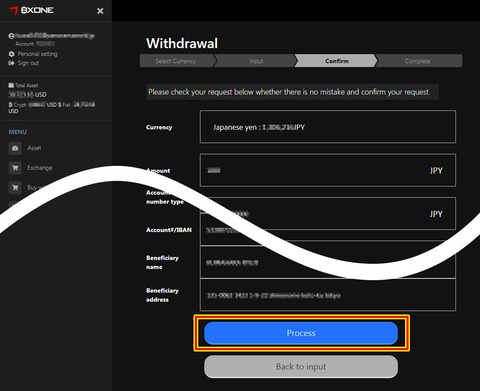The image size is (480, 391).
Task: Open Personal setting link
Action: (x=38, y=54)
